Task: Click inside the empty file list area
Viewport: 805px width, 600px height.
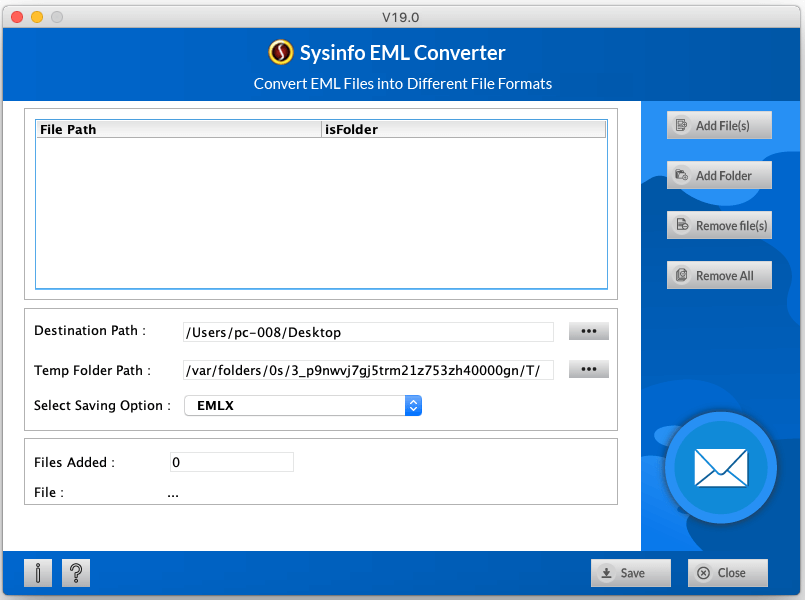Action: [321, 212]
